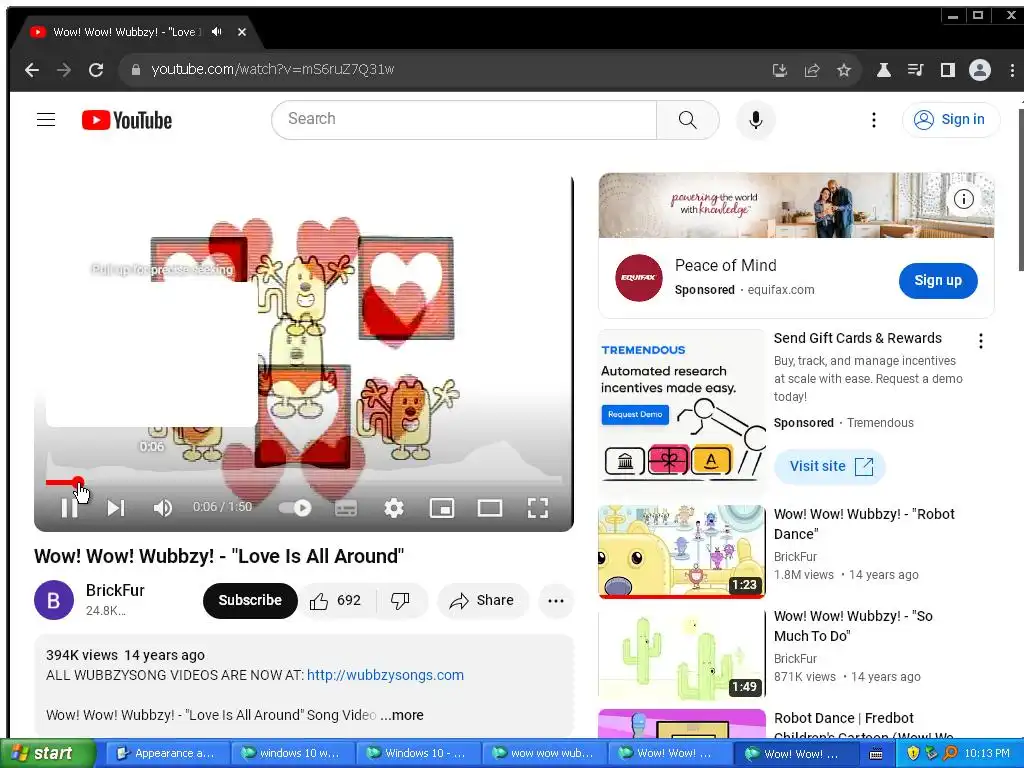
Task: Click the red video progress scrubber
Action: [x=78, y=483]
